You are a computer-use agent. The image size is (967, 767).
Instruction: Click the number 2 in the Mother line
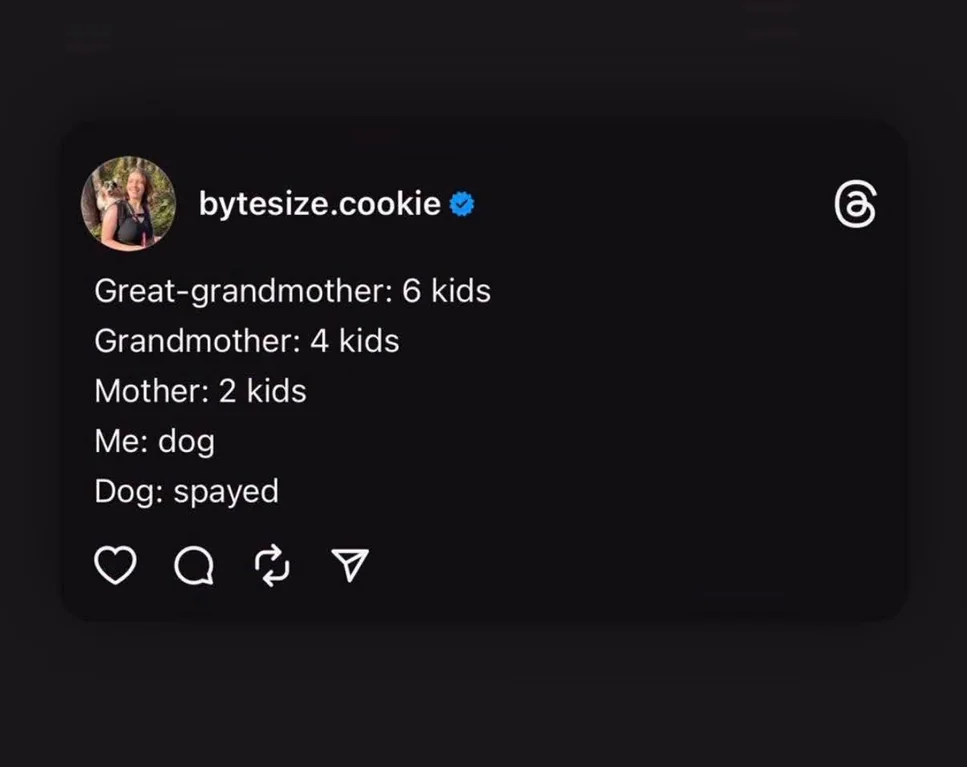click(227, 391)
